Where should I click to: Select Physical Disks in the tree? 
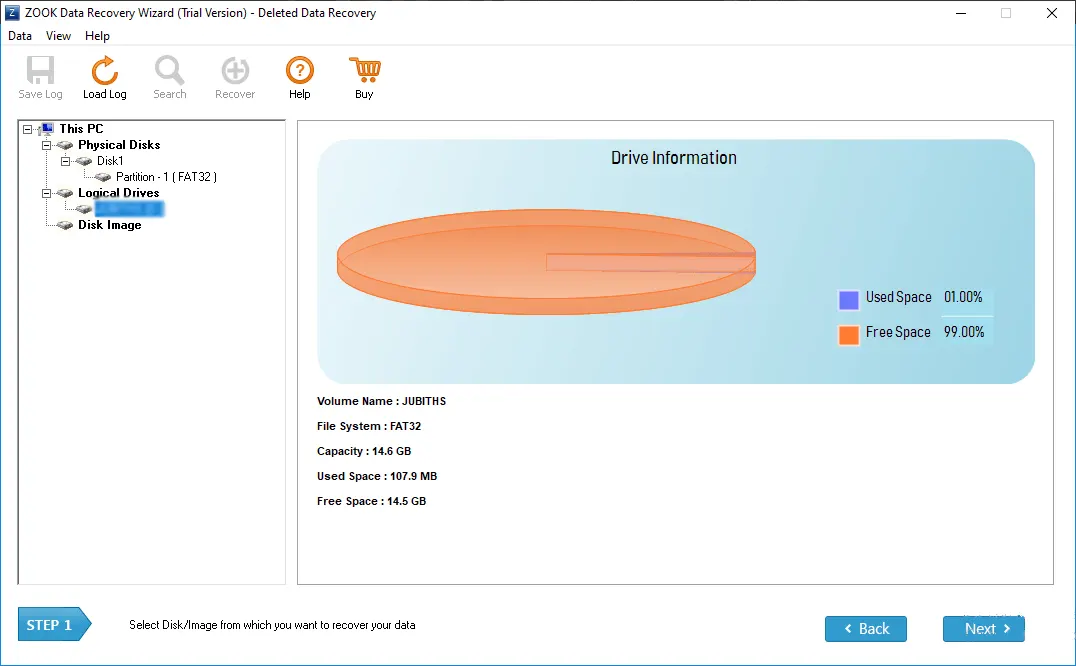119,145
